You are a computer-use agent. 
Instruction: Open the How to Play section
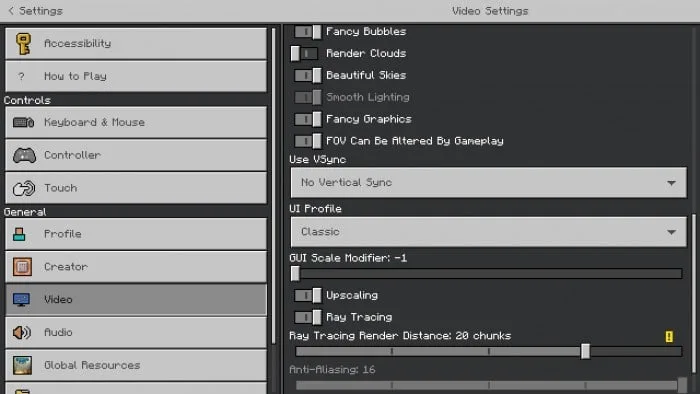click(x=136, y=76)
